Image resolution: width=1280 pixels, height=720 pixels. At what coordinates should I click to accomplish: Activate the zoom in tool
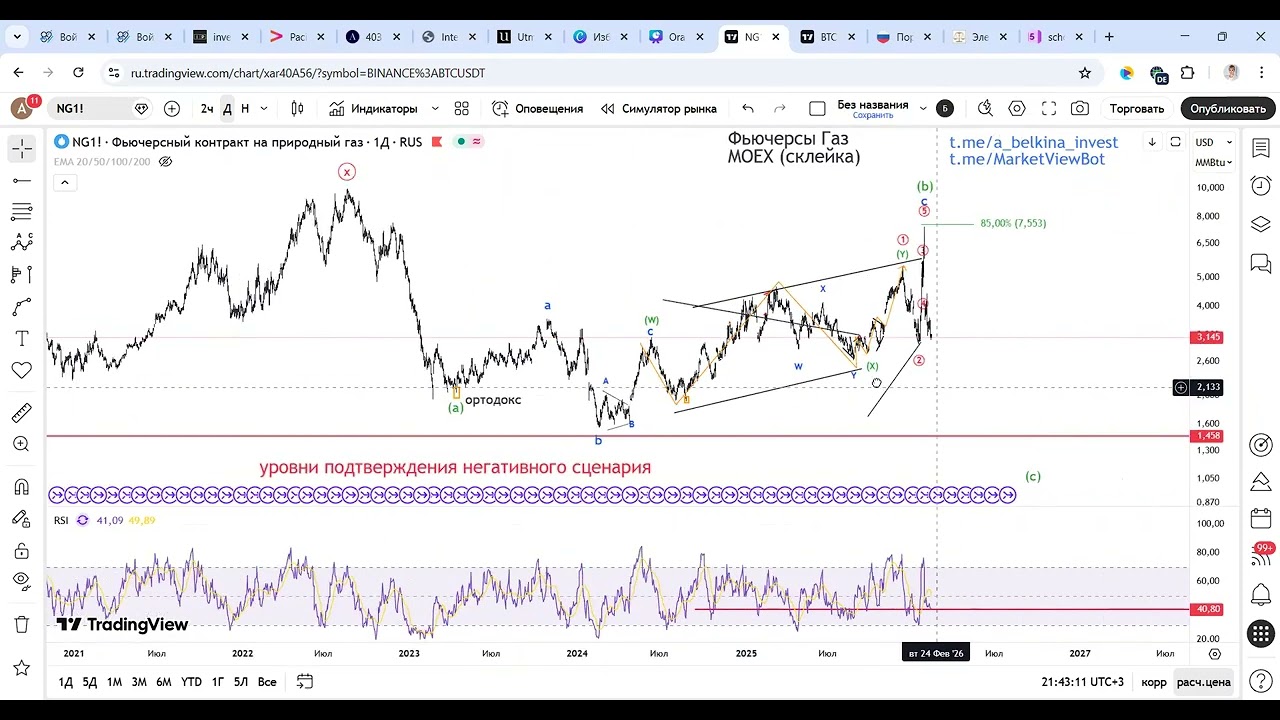tap(21, 445)
